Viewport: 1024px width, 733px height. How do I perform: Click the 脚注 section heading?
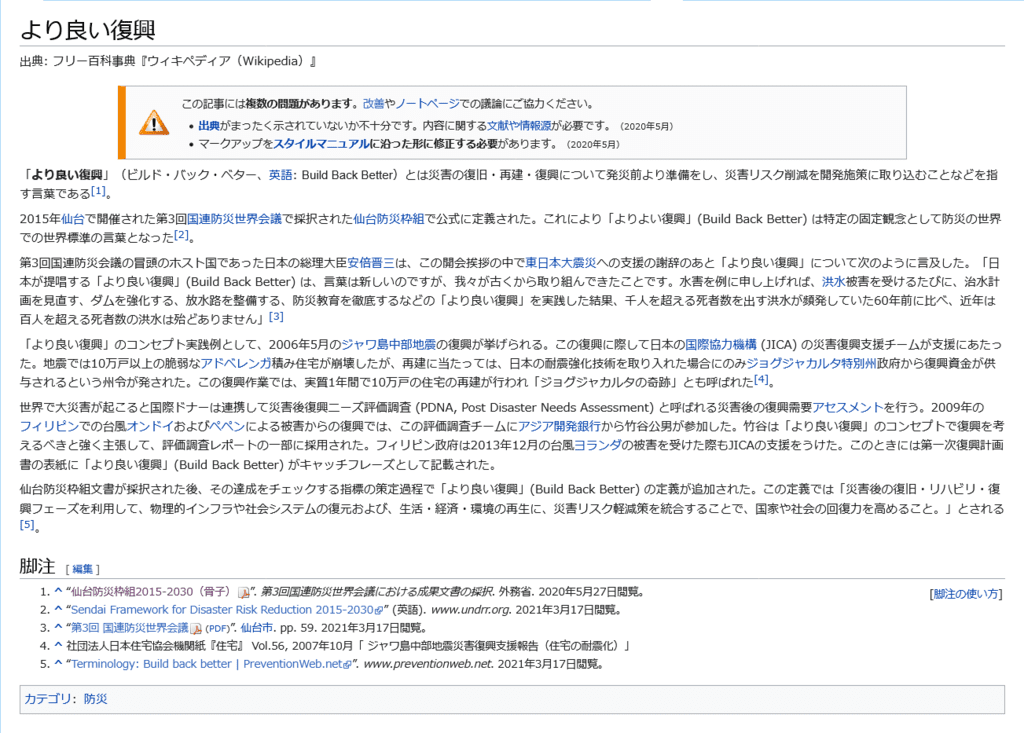tap(37, 566)
